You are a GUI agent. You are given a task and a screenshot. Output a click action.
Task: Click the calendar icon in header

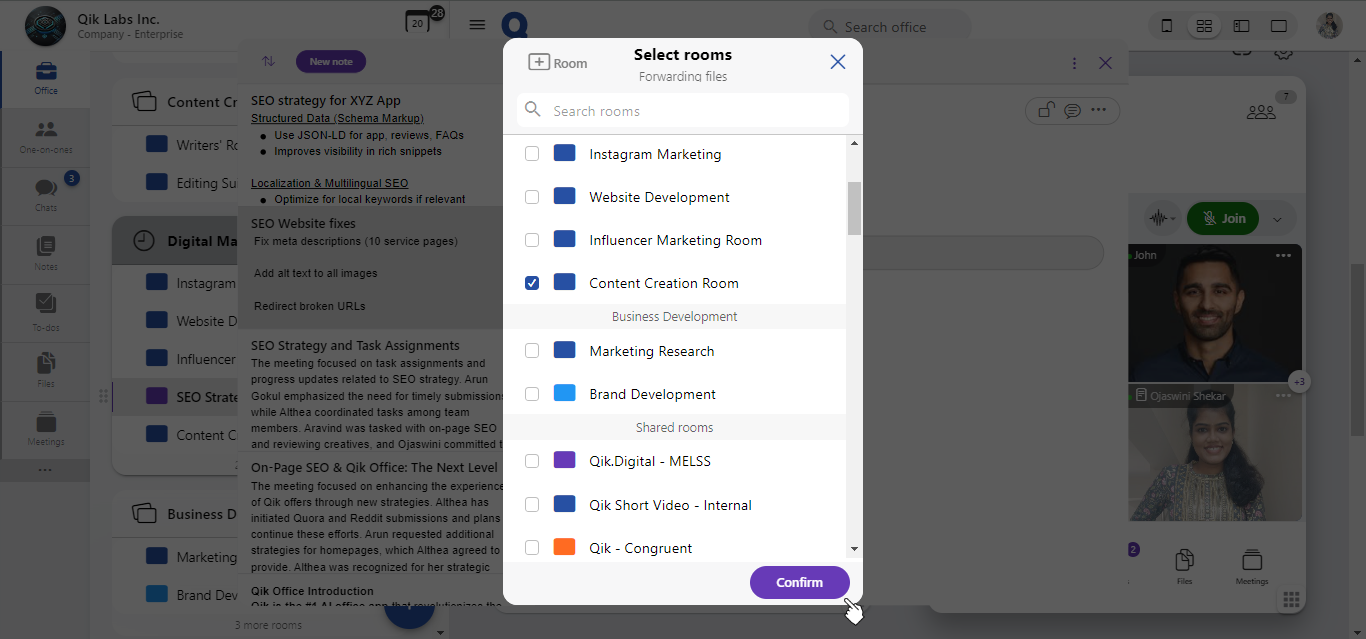click(x=417, y=23)
